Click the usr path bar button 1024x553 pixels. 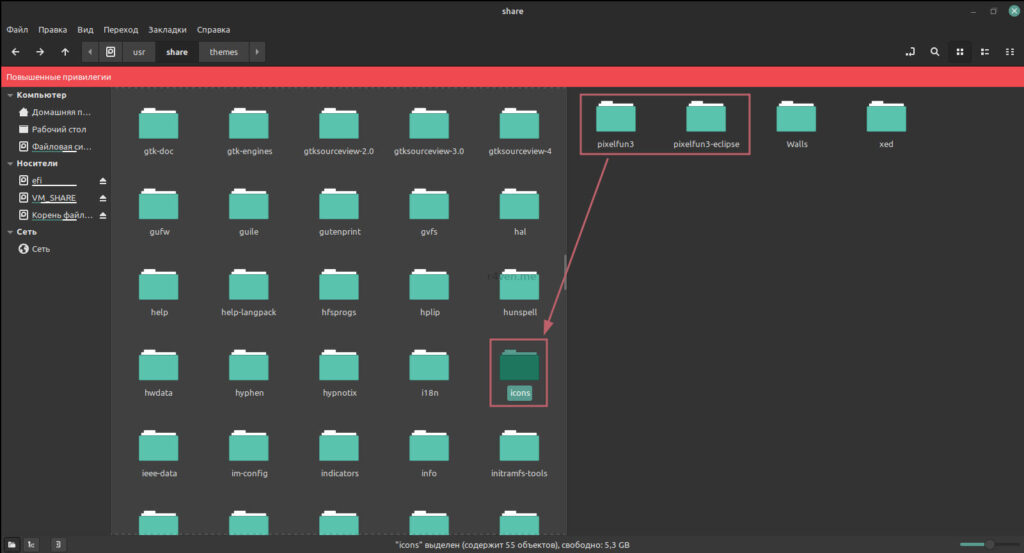139,52
